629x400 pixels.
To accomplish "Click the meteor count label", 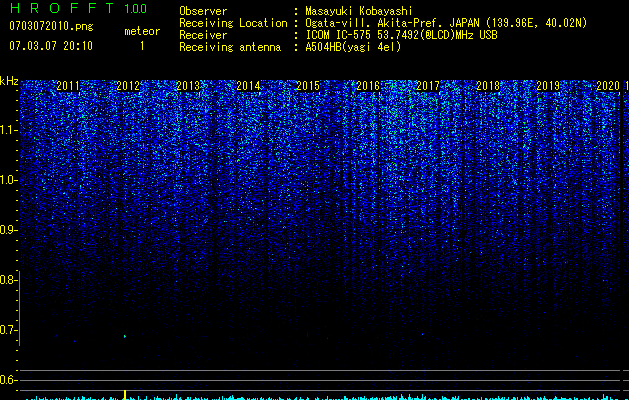I will [x=142, y=31].
